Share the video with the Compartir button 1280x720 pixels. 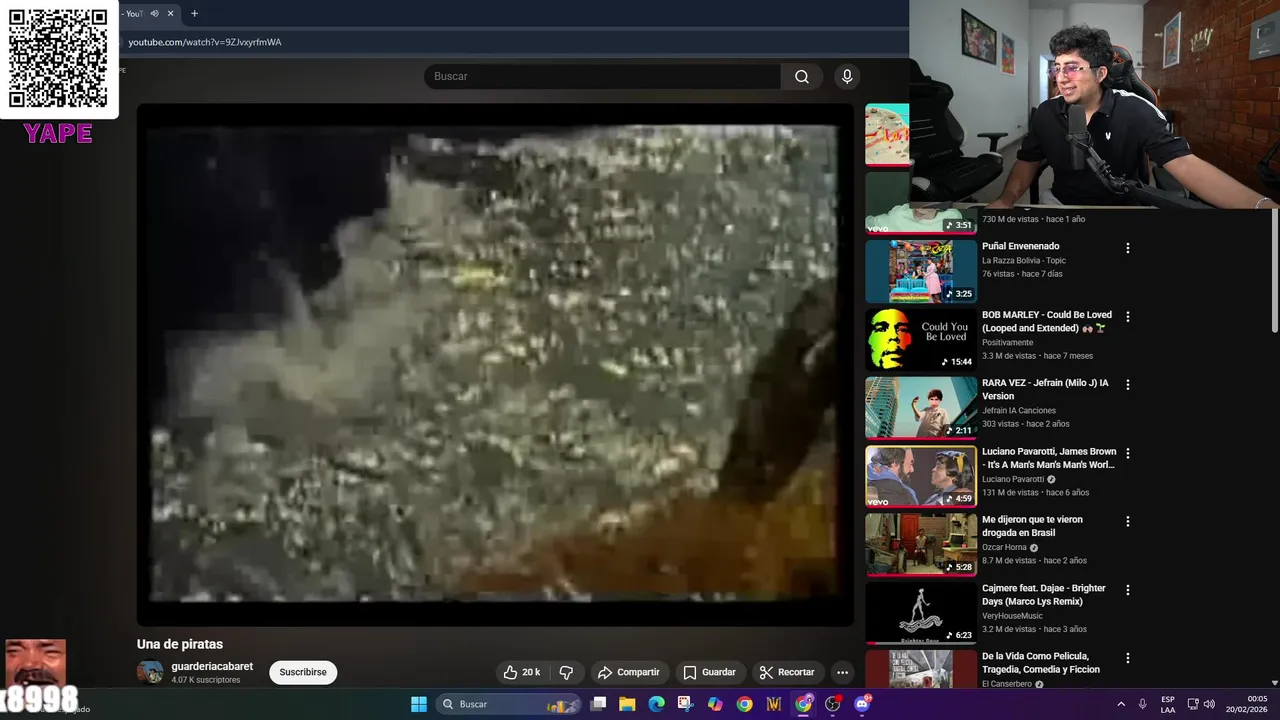click(x=628, y=672)
